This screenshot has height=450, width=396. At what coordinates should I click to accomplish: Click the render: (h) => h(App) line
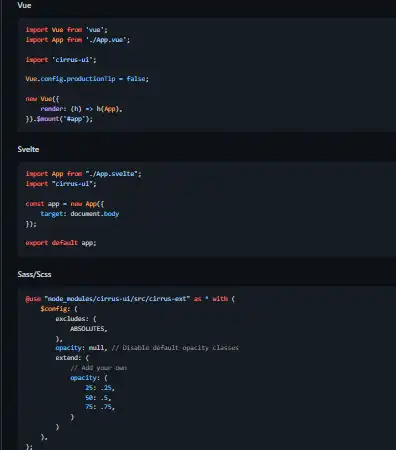point(81,109)
